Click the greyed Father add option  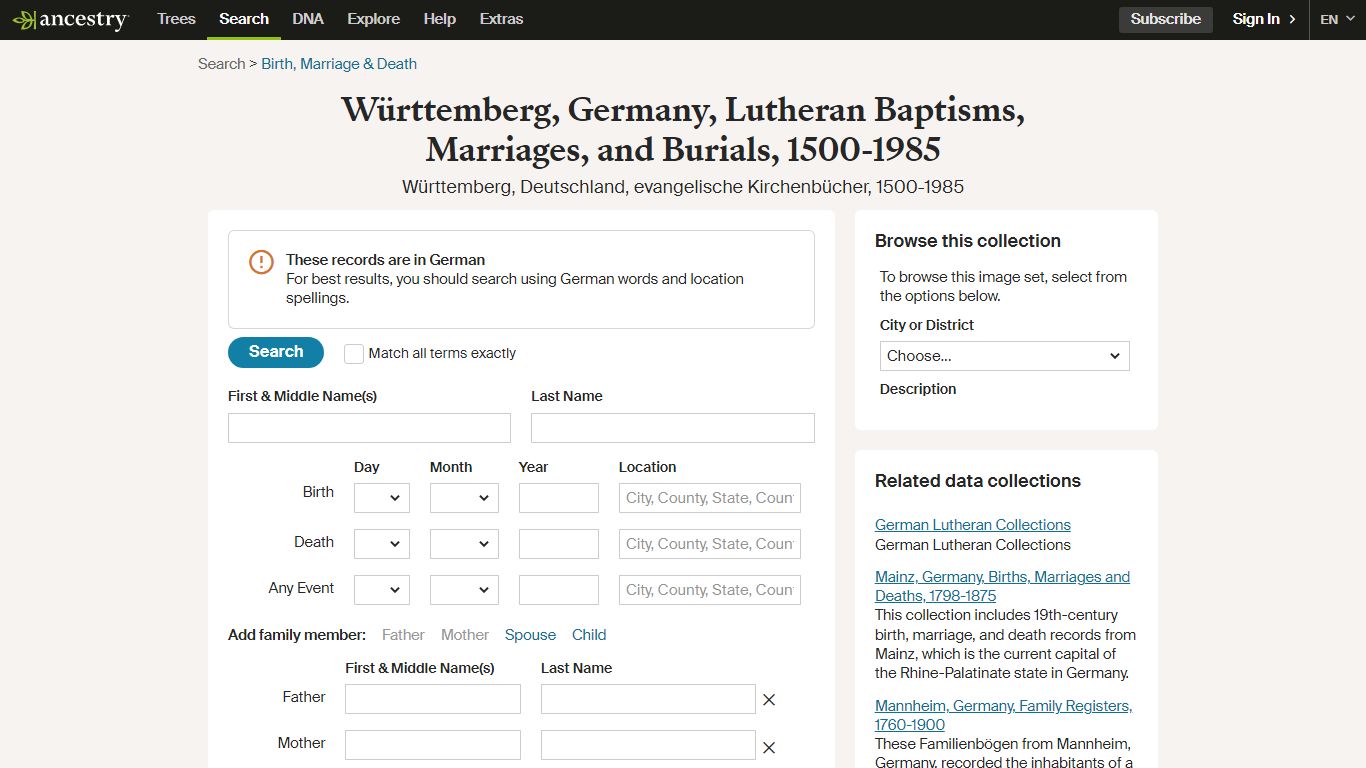pos(403,635)
